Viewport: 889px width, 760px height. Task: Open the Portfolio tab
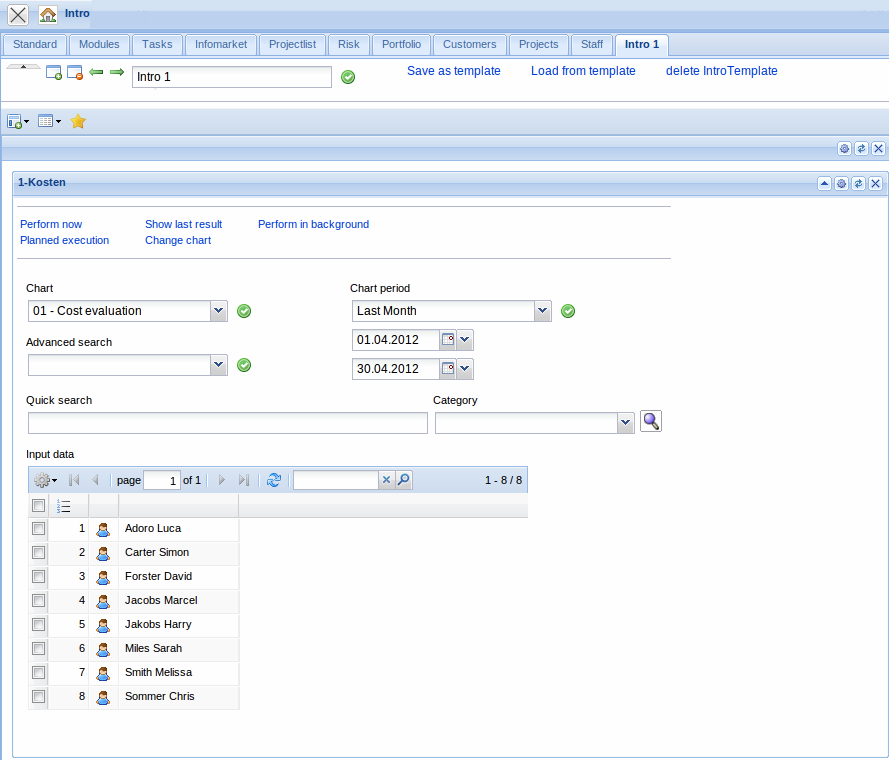tap(401, 44)
